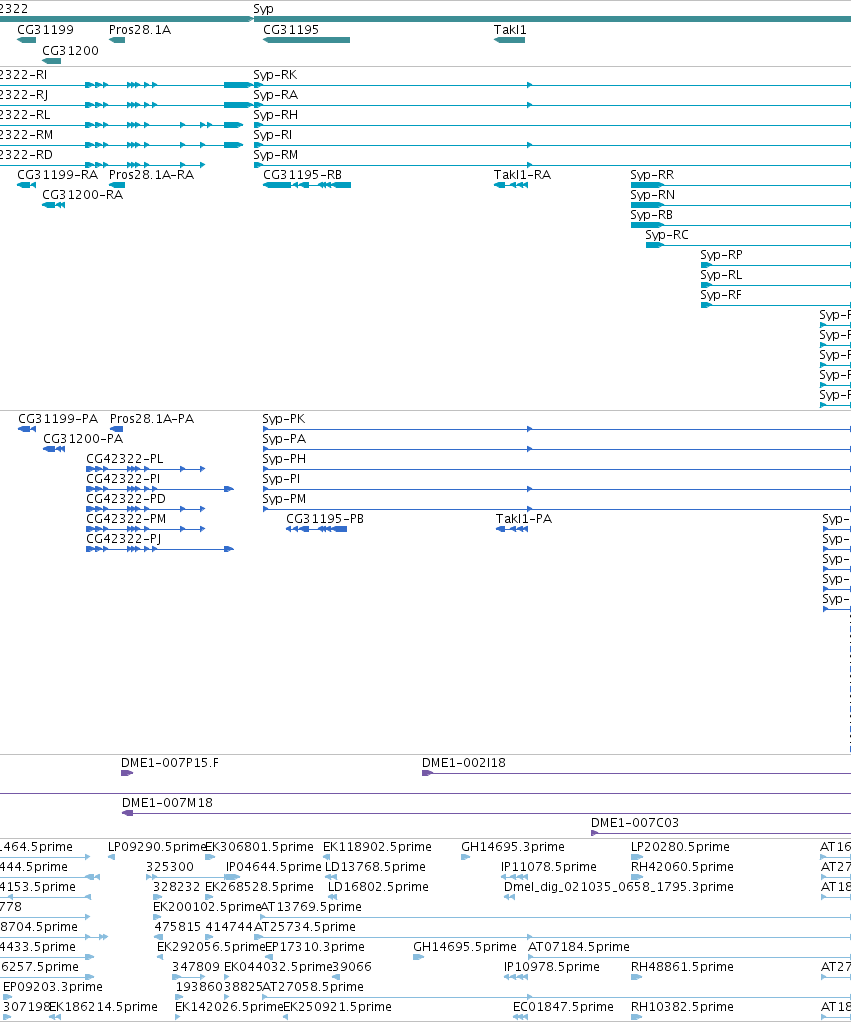Select the Syp-RA transcript label
This screenshot has width=851, height=1022.
tap(276, 95)
